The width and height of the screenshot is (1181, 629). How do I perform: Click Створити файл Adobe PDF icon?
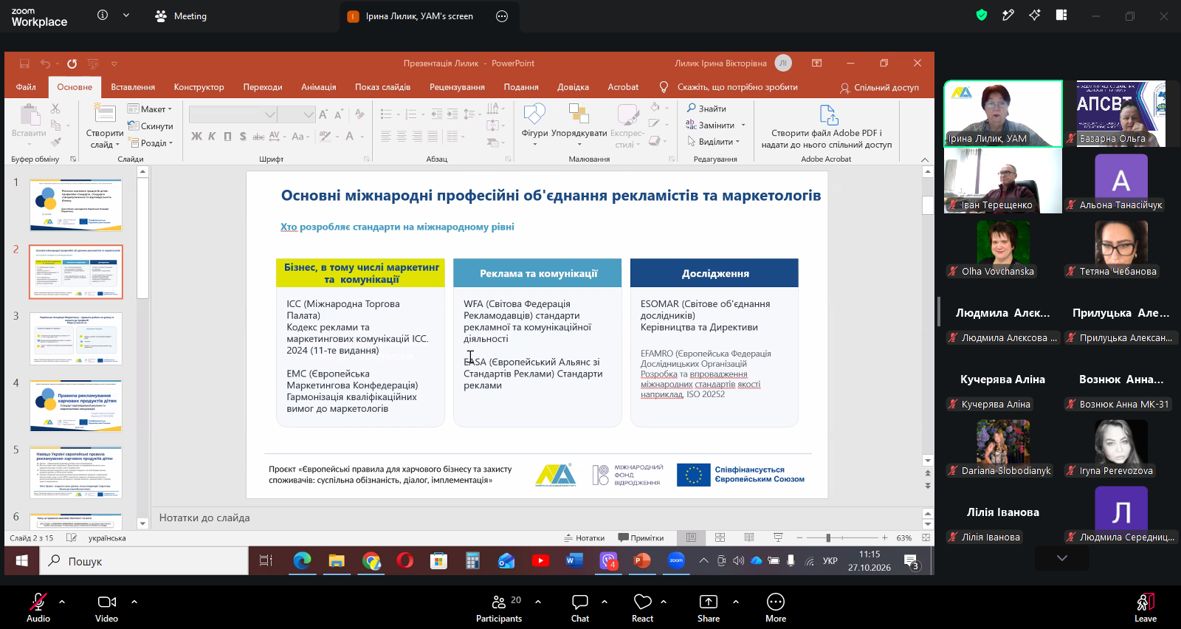827,126
